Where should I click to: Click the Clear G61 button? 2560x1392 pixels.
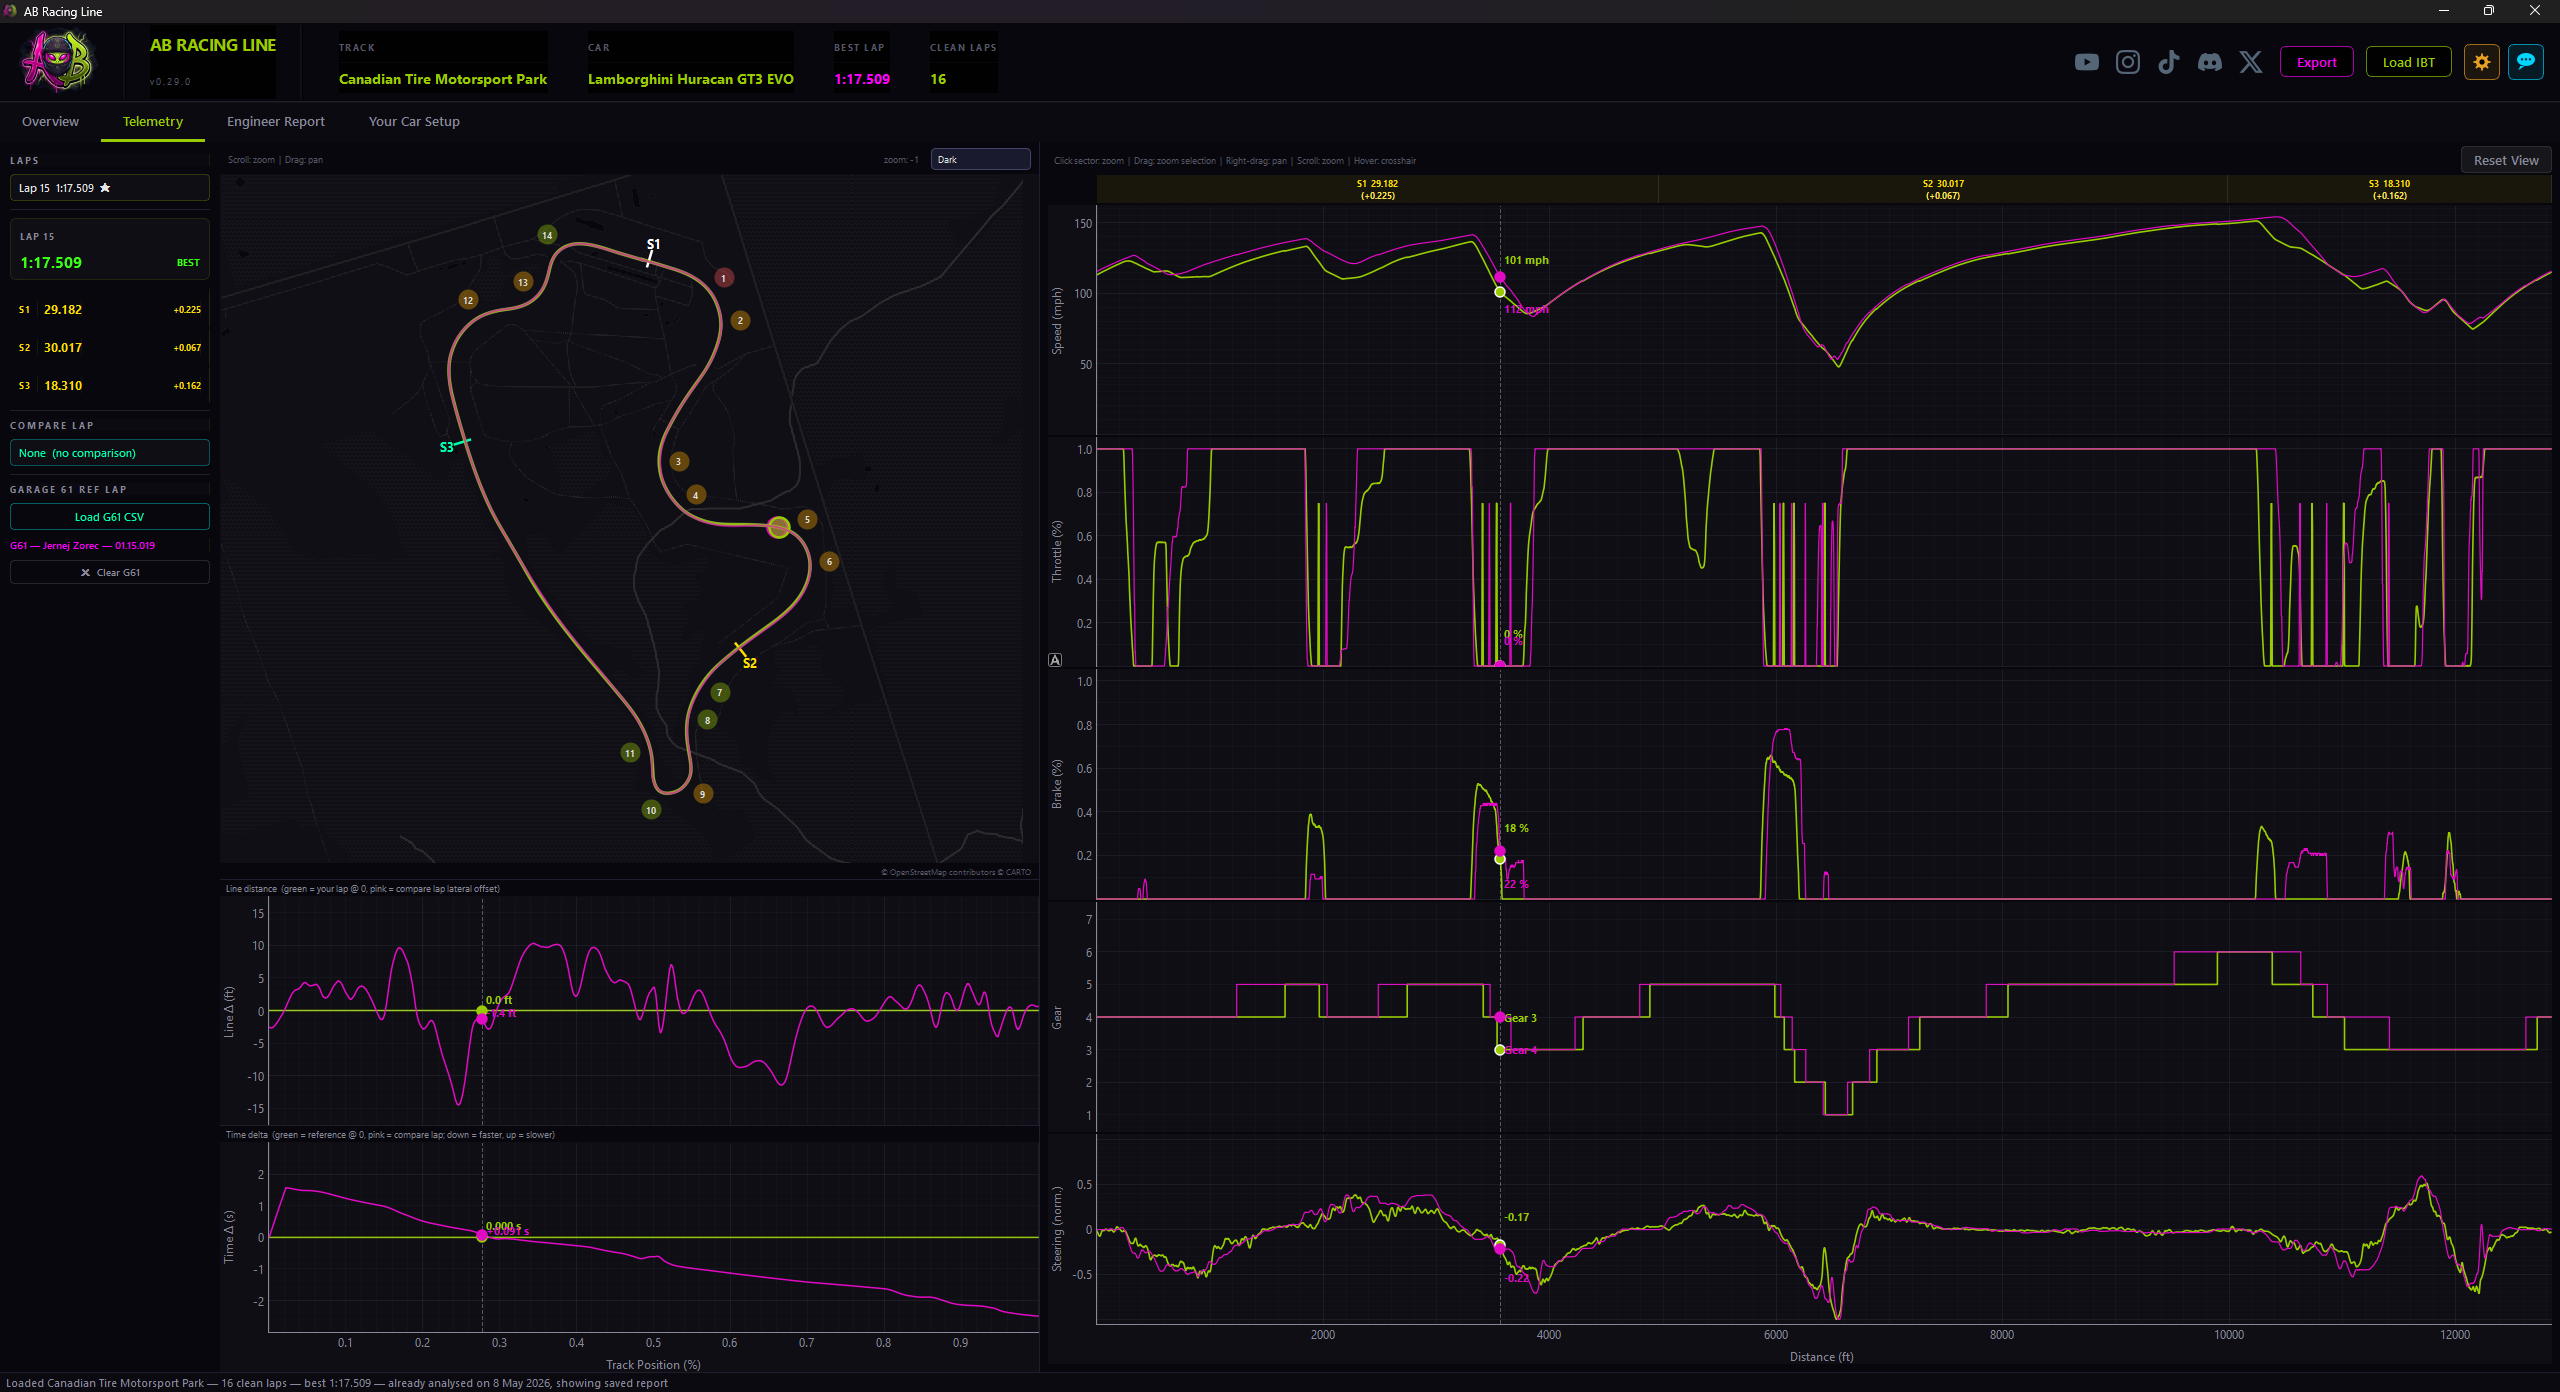tap(110, 572)
